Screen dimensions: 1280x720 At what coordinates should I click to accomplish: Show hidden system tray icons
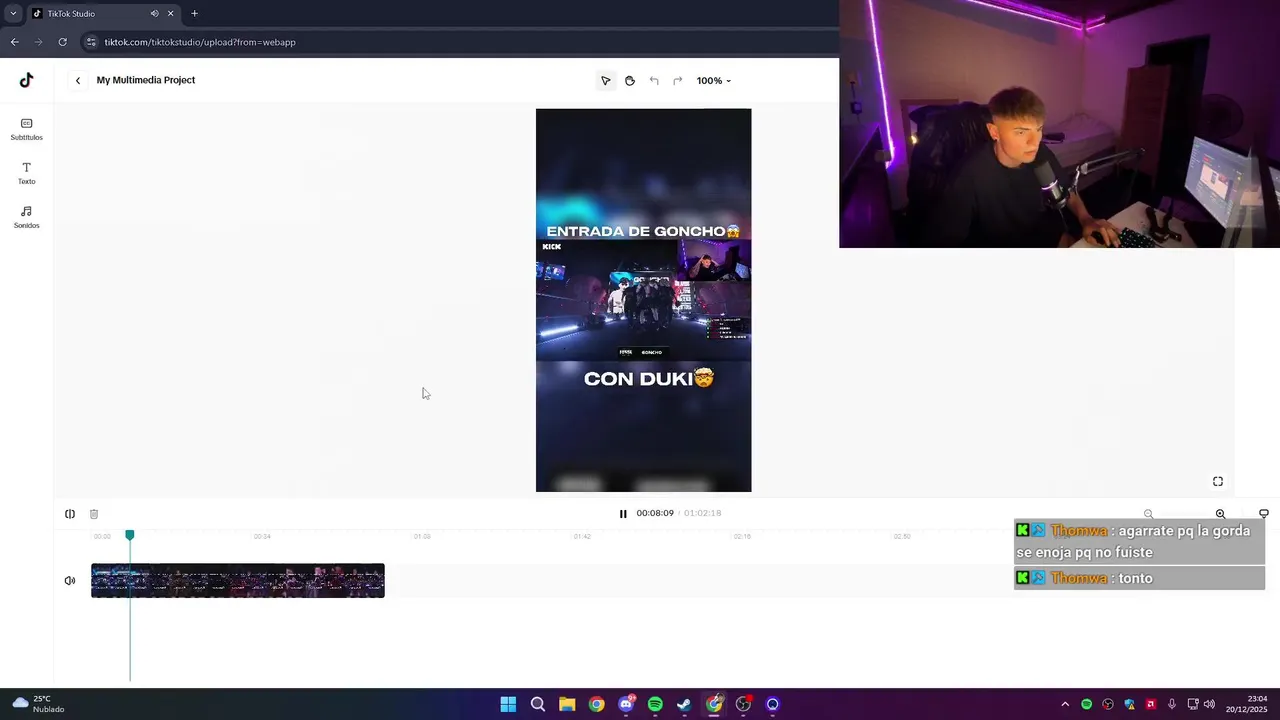click(1065, 704)
